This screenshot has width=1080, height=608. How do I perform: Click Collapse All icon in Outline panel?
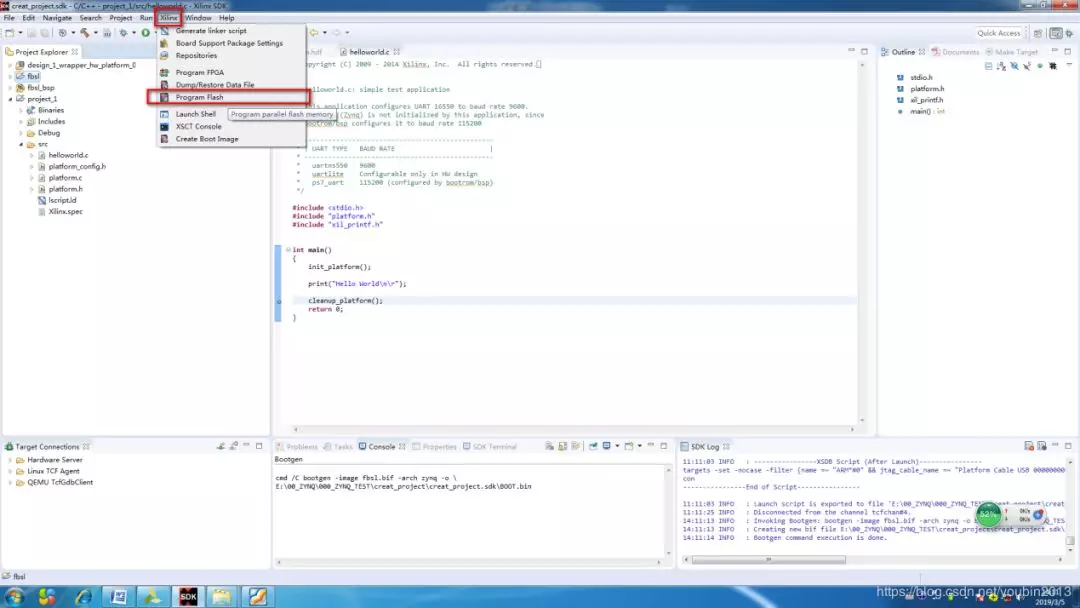pos(988,66)
